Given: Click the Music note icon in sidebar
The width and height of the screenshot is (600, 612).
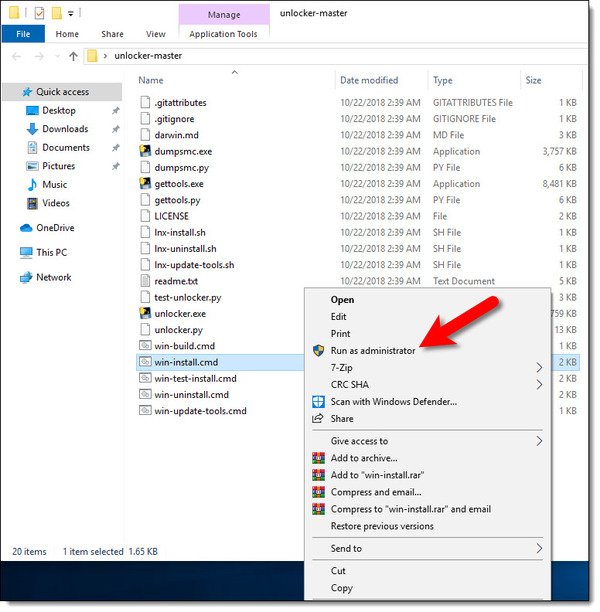Looking at the screenshot, I should click(x=32, y=184).
